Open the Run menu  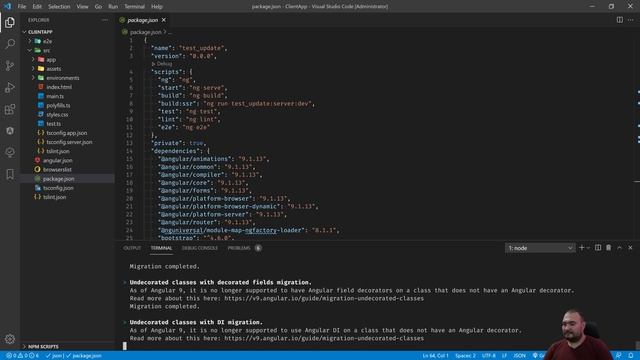pos(113,7)
